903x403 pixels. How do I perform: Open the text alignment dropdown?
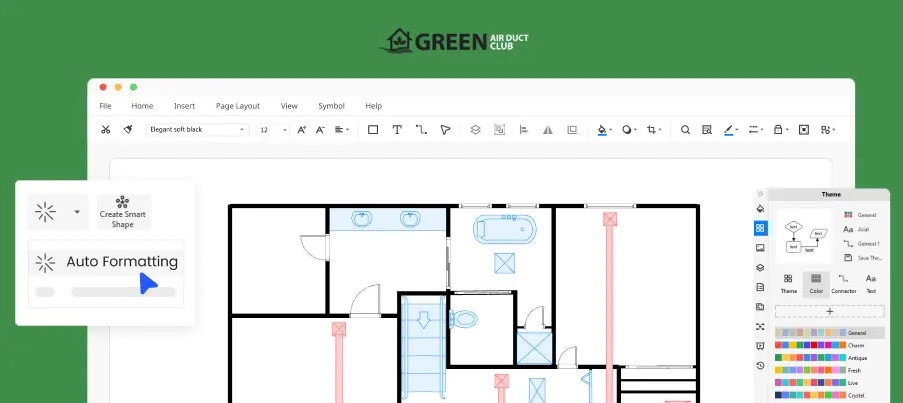pos(342,130)
